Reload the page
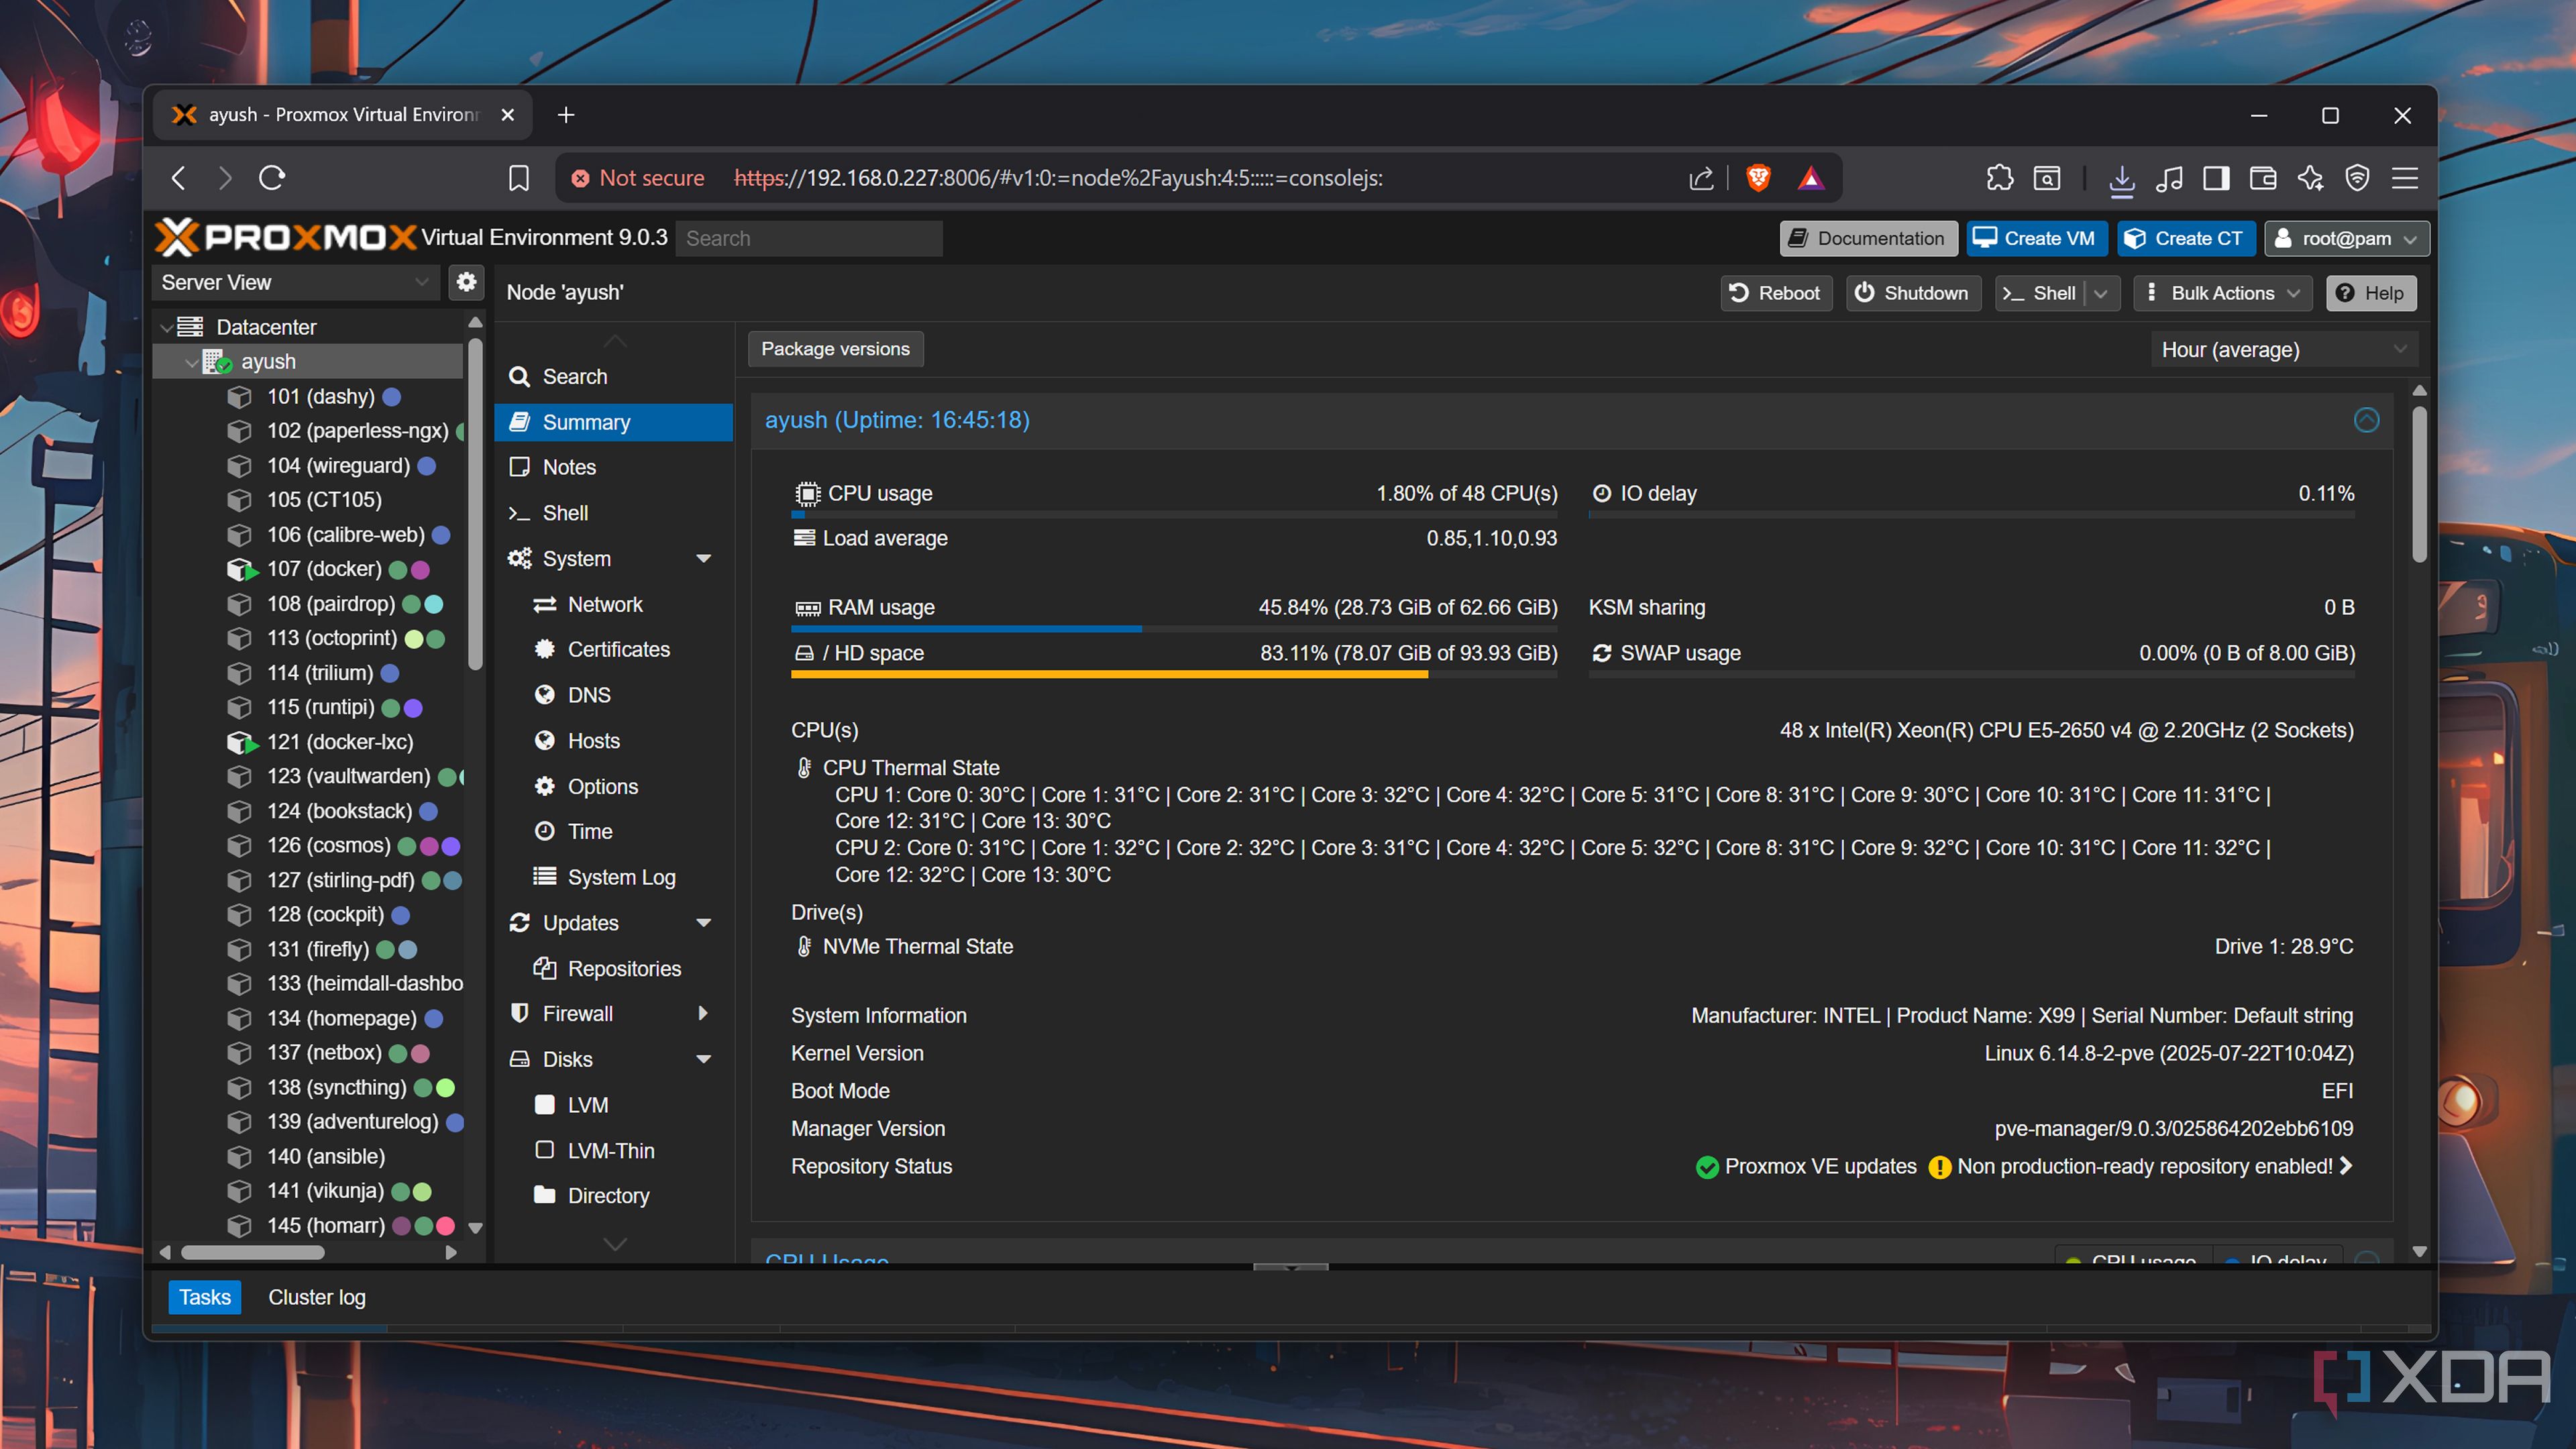The height and width of the screenshot is (1449, 2576). click(272, 178)
